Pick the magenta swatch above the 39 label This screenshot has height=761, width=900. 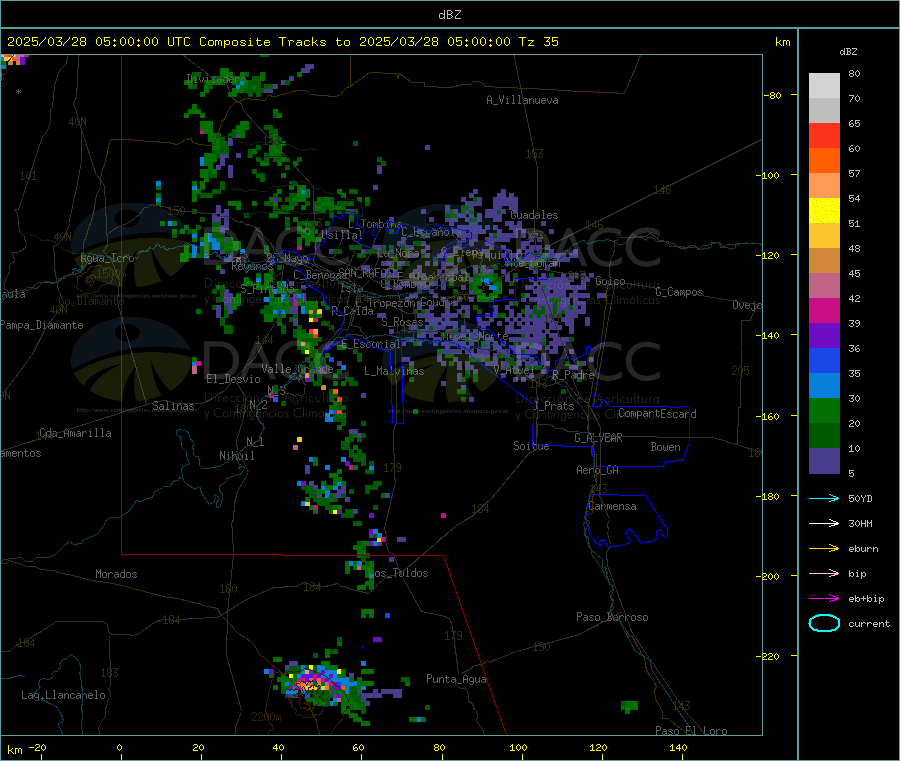click(x=824, y=310)
